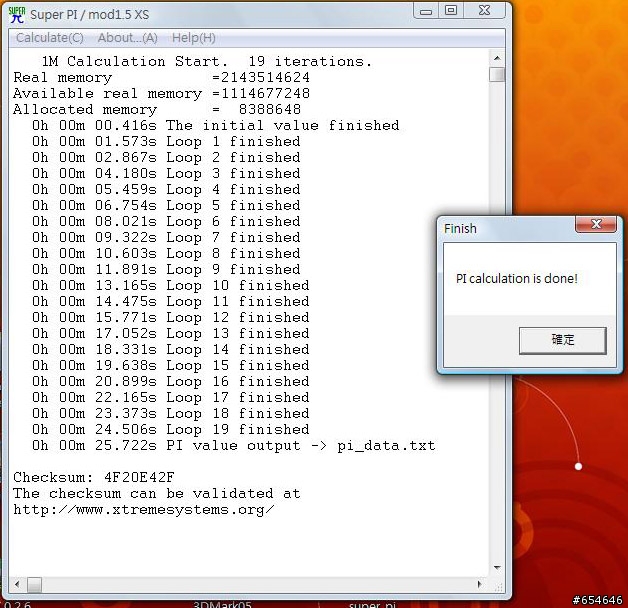Click the Super PI window resize grip
Screen dimensions: 628x608
[499, 587]
